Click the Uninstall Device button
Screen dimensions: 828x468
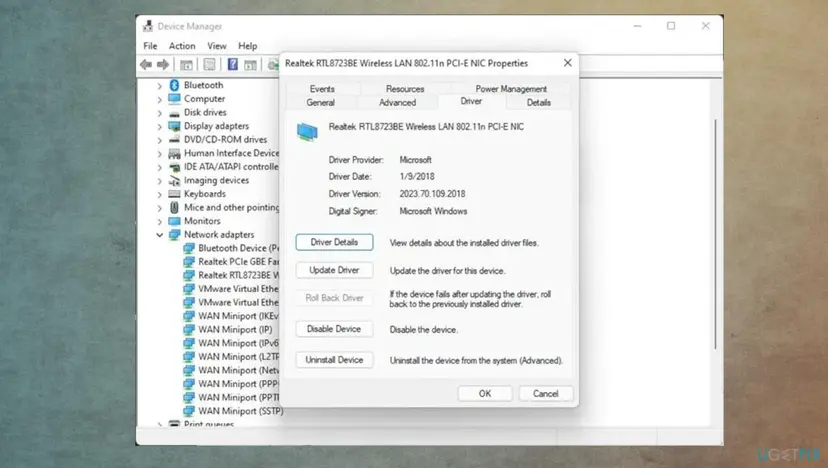(334, 360)
